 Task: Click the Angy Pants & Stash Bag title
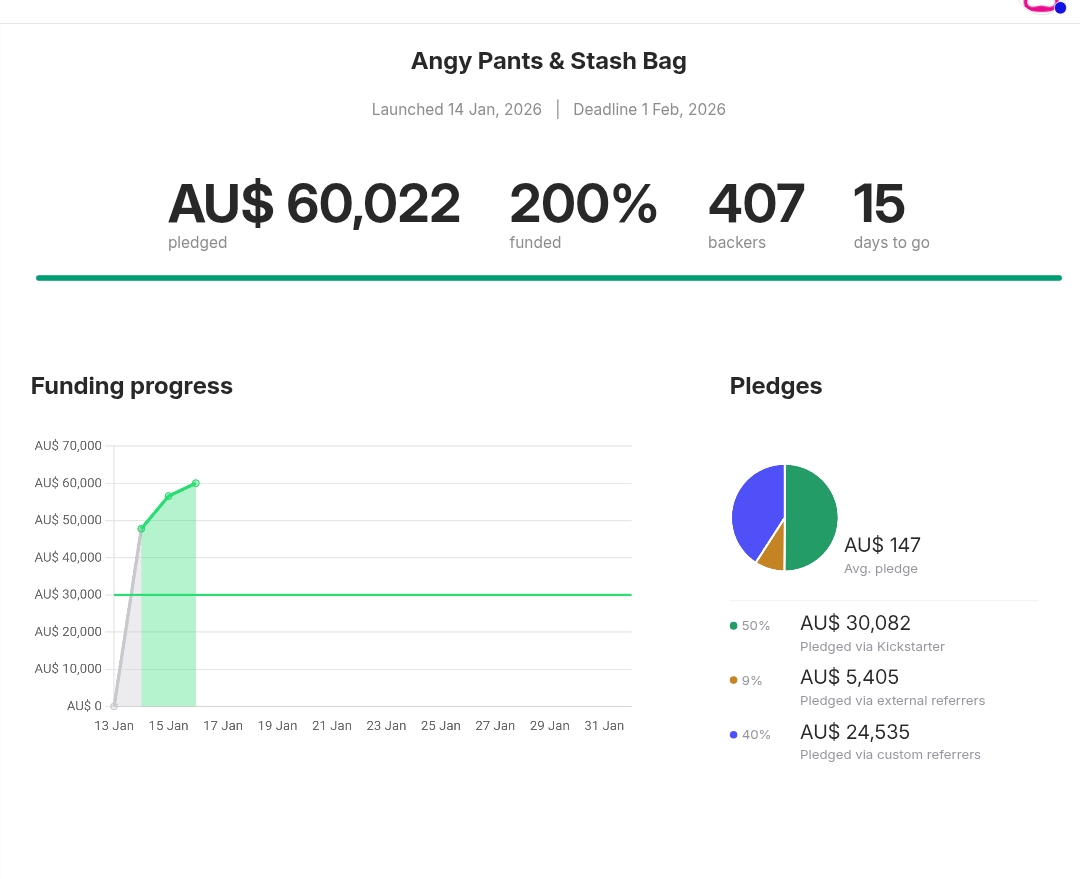click(548, 61)
